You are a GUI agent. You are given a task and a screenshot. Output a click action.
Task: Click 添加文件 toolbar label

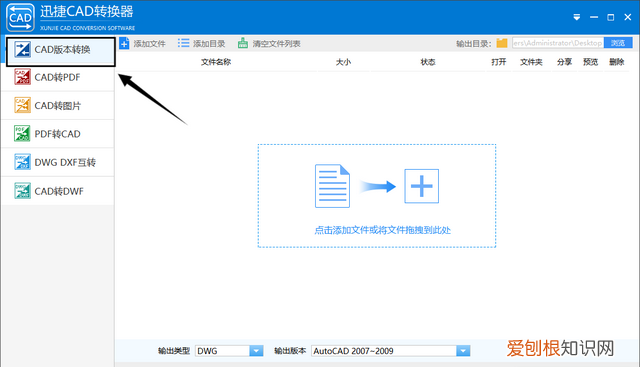tap(149, 44)
